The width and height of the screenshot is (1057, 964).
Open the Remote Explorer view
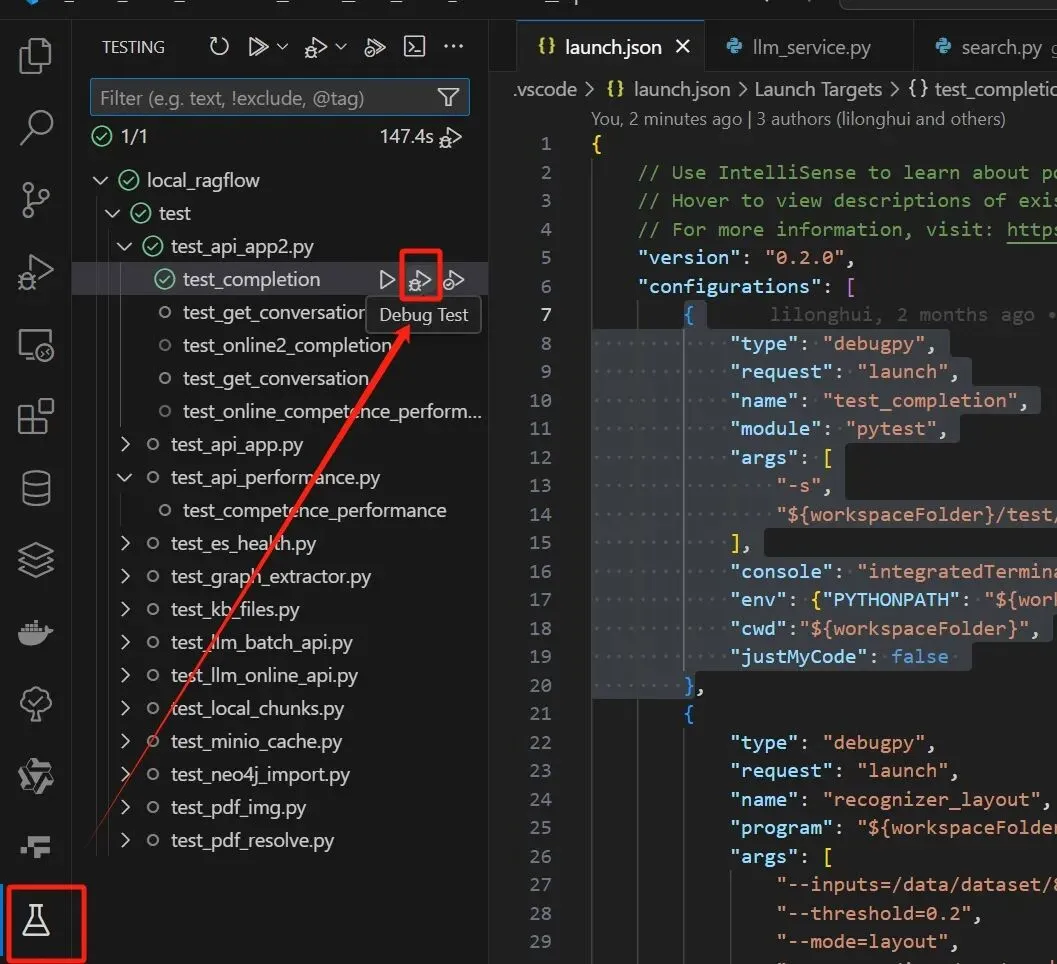[35, 344]
